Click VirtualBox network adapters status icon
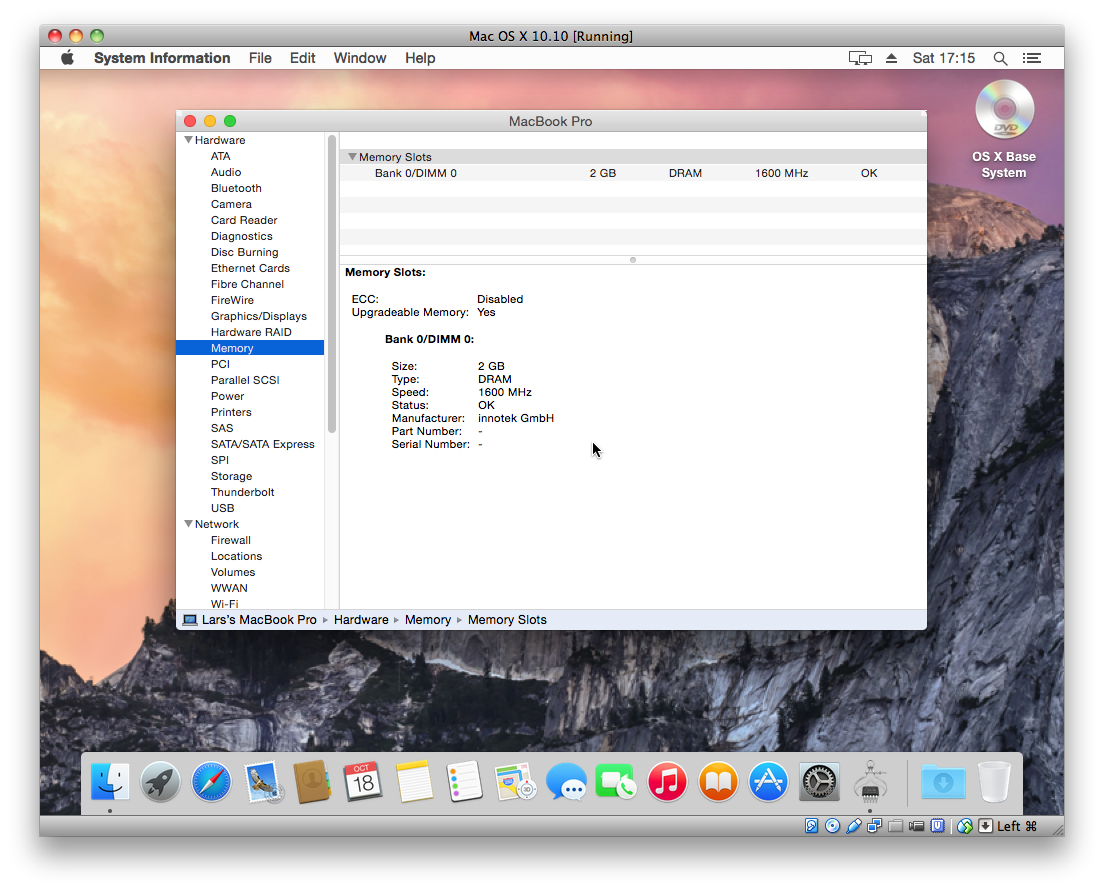 pos(874,826)
